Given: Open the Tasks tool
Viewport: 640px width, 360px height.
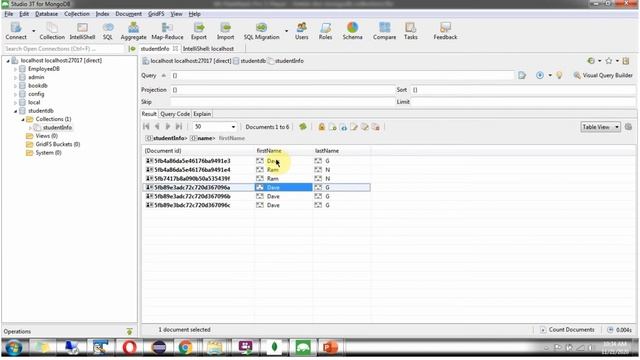Looking at the screenshot, I should [411, 31].
